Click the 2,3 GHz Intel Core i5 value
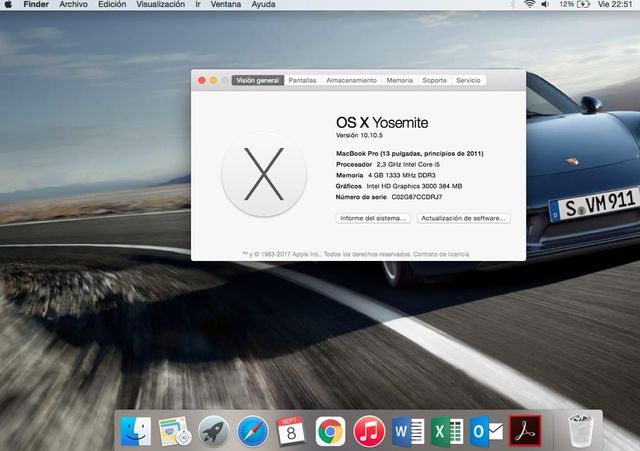 coord(408,164)
